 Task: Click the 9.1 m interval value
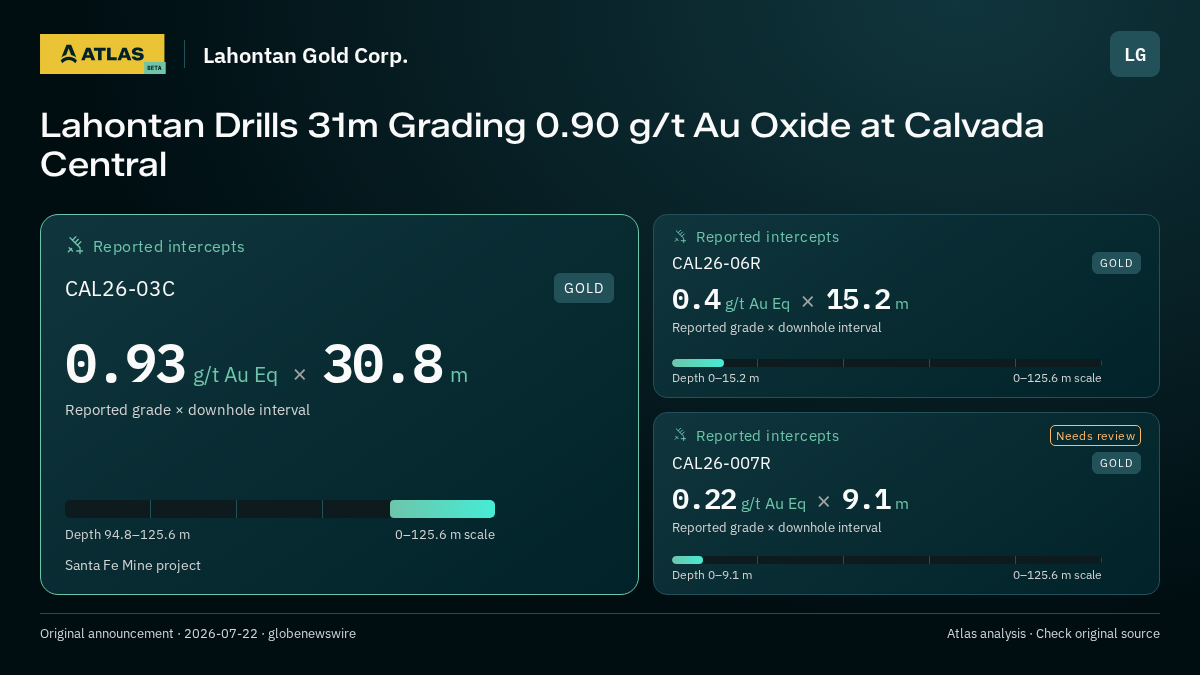[866, 500]
